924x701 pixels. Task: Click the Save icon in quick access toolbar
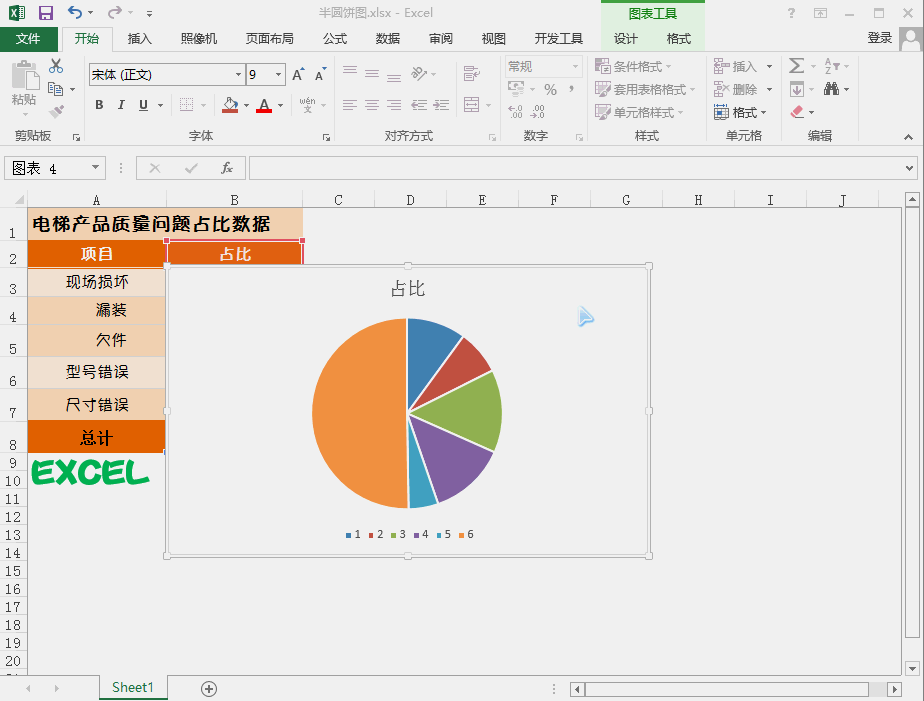tap(45, 12)
